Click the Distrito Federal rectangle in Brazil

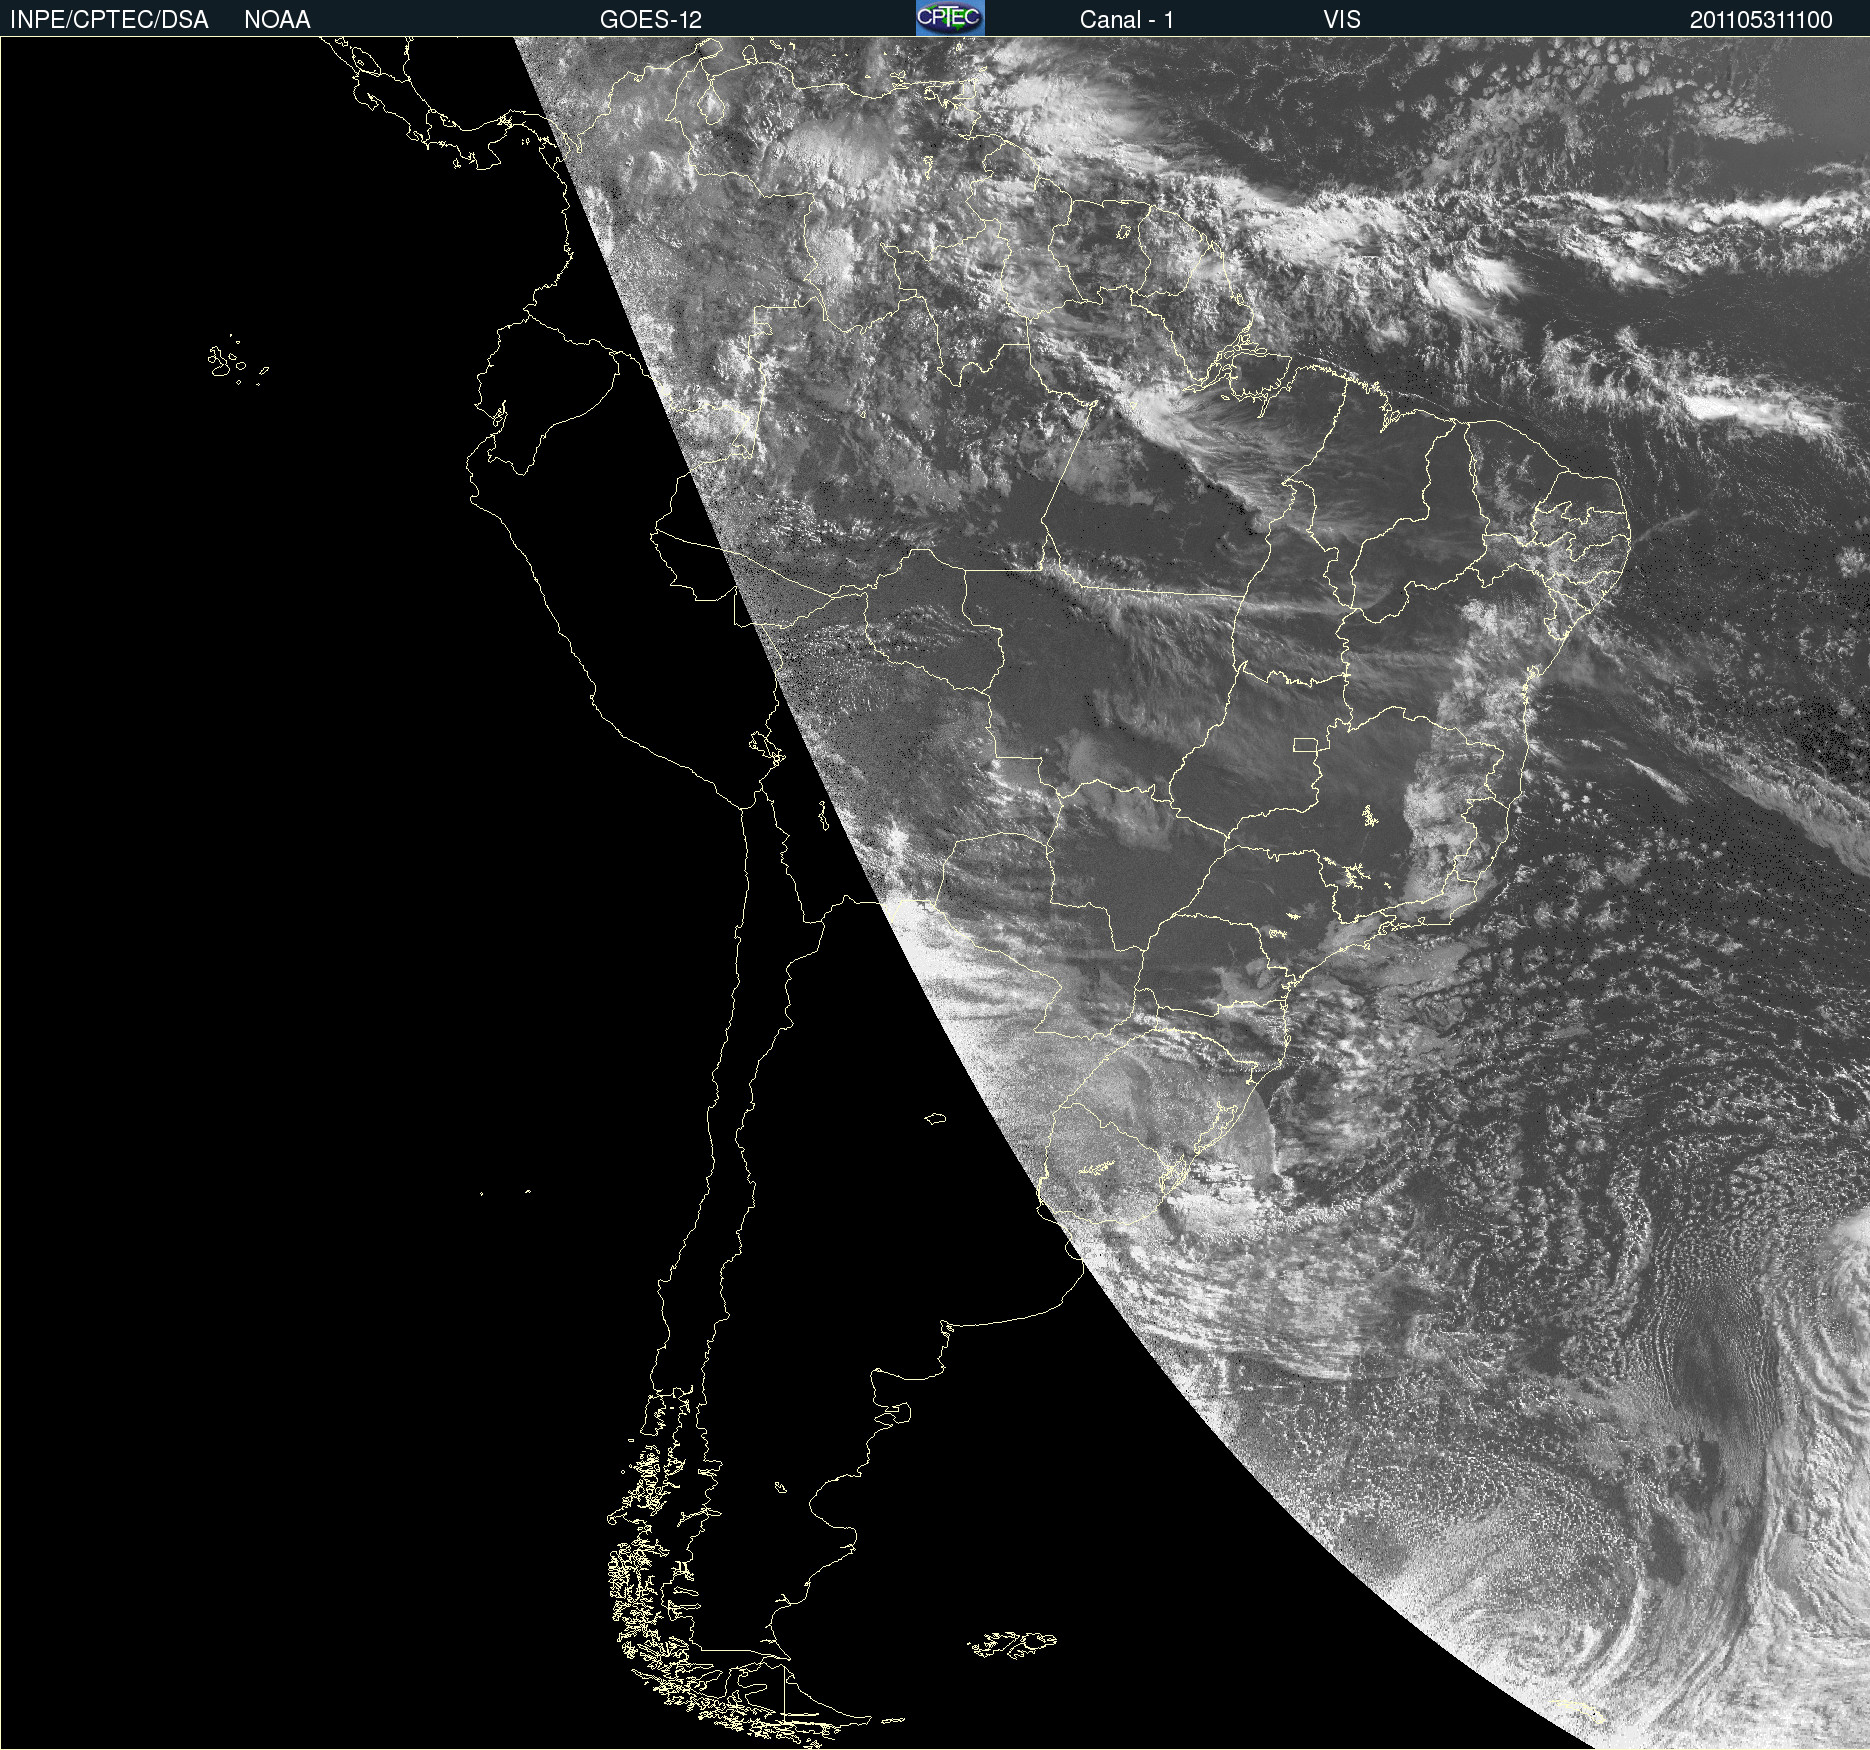coord(1305,744)
